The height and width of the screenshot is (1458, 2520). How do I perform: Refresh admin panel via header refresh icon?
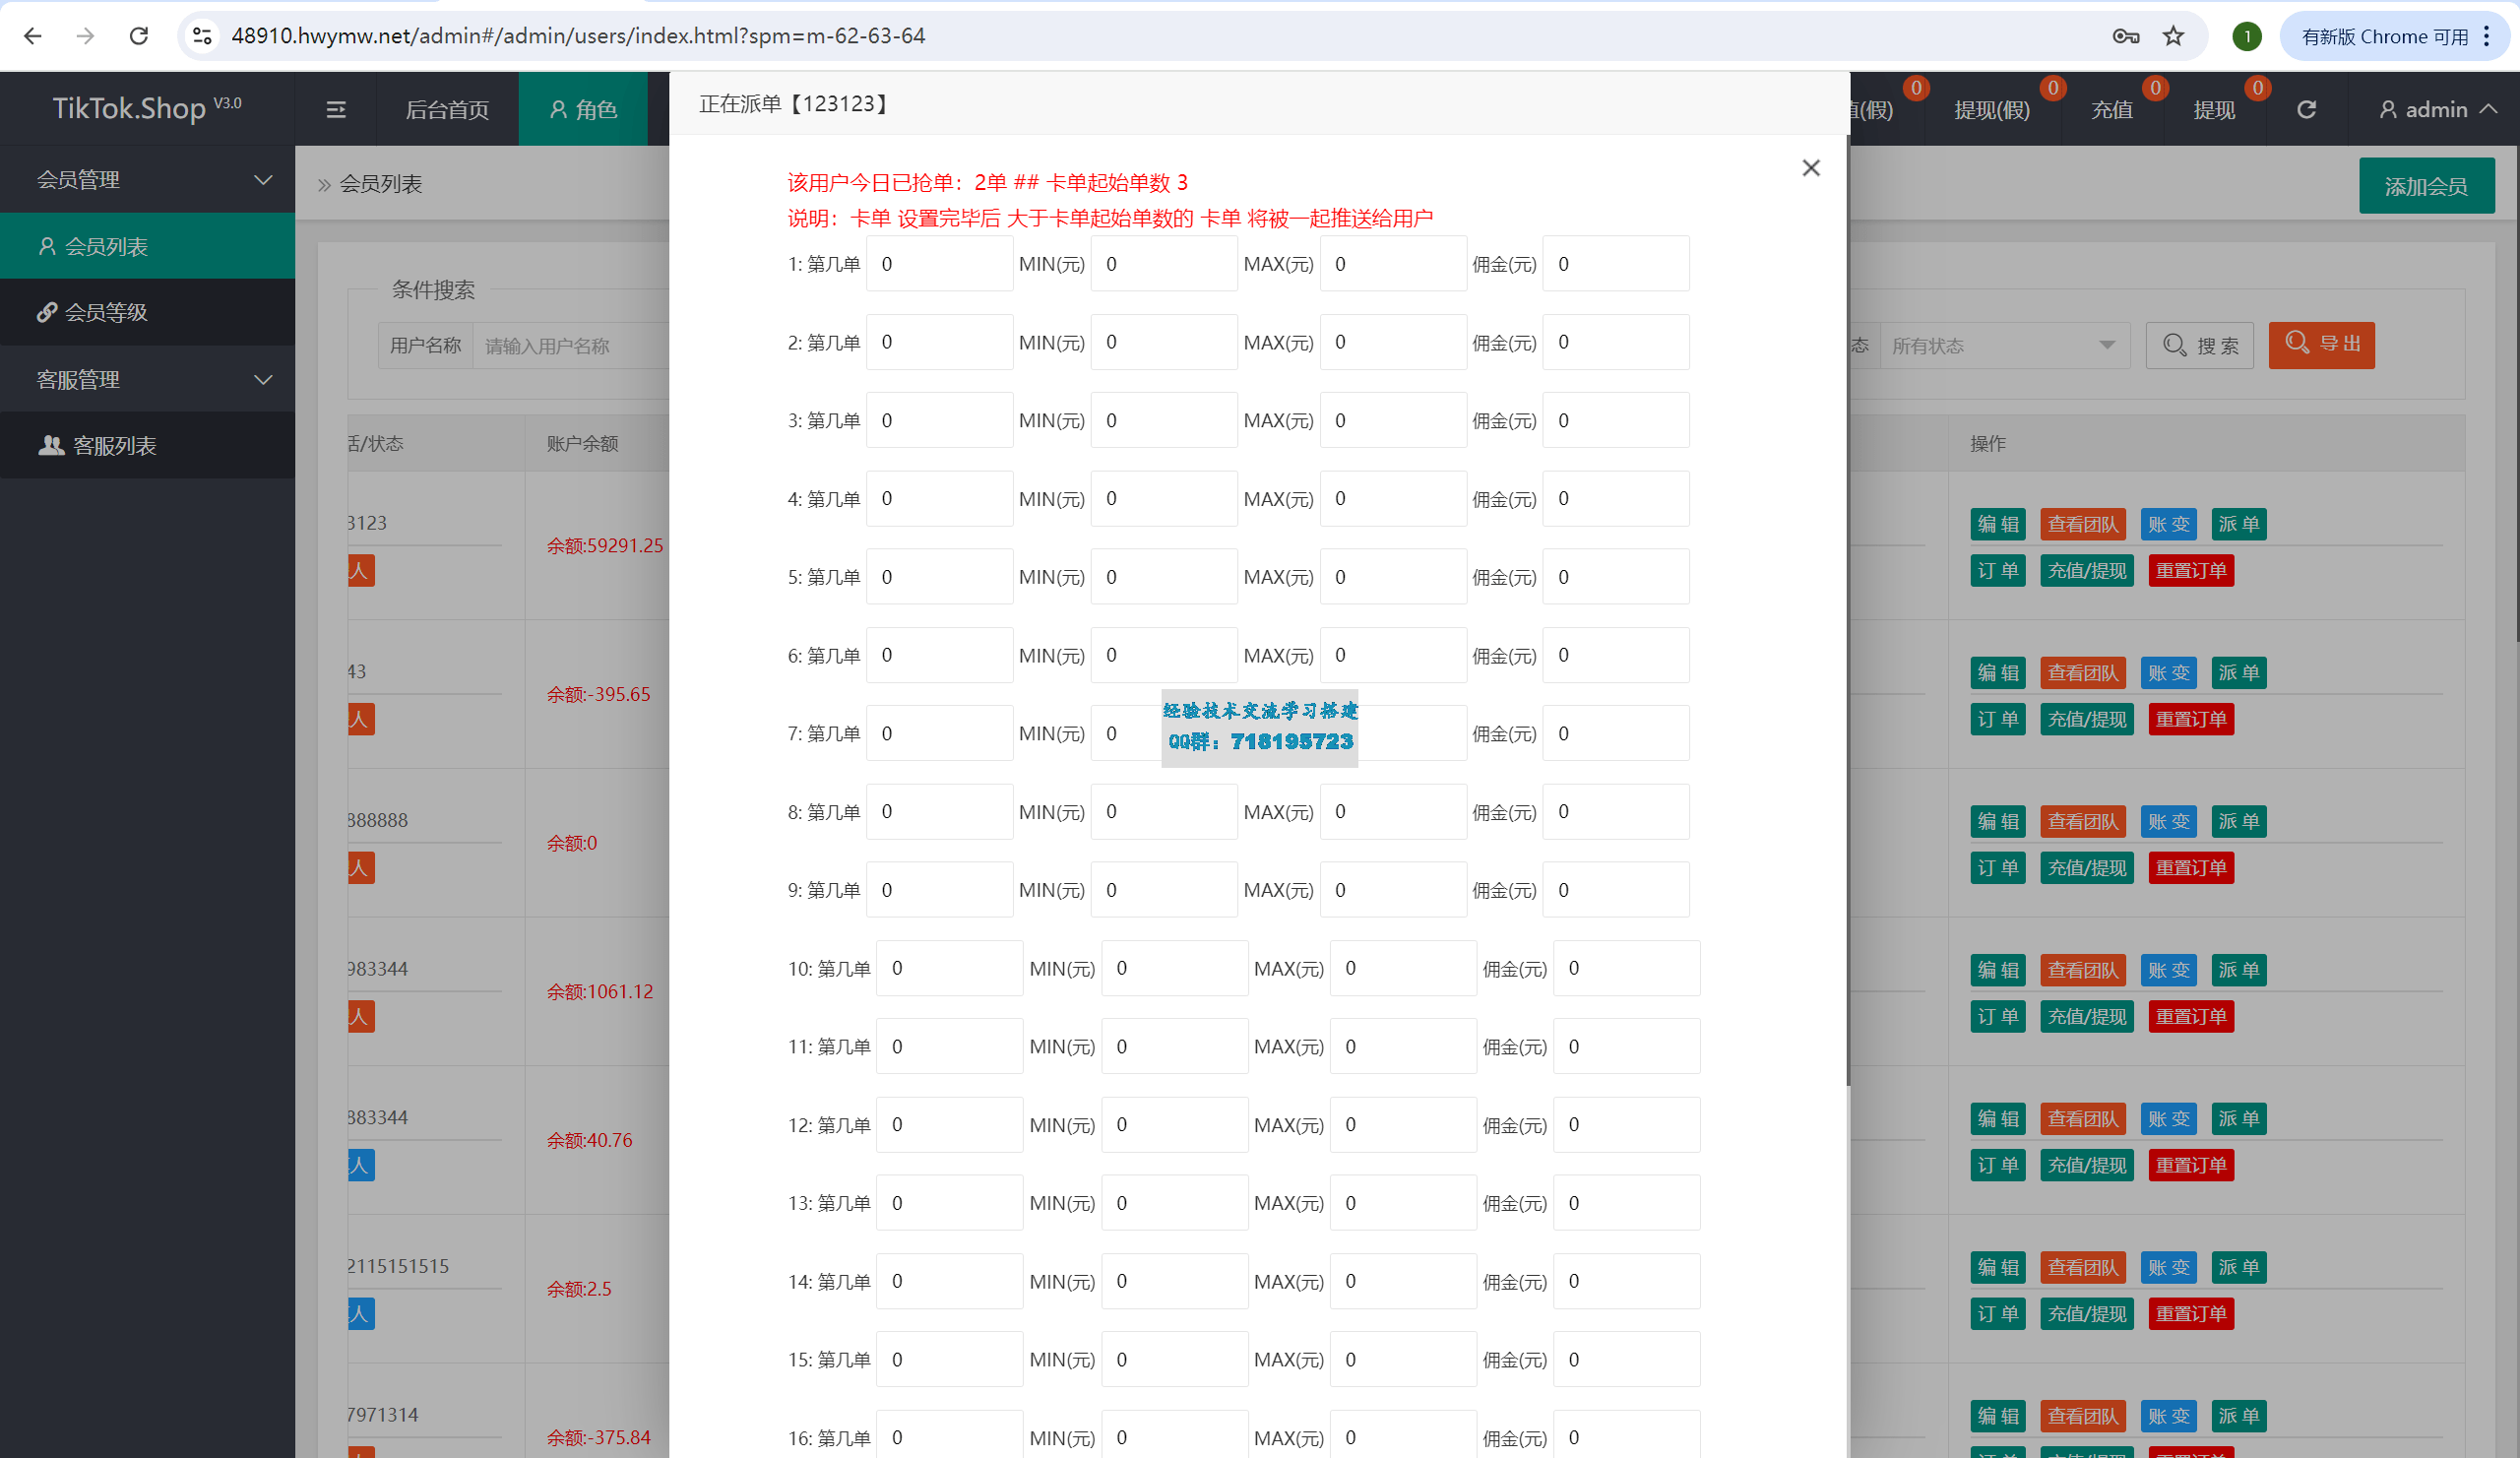click(2306, 109)
